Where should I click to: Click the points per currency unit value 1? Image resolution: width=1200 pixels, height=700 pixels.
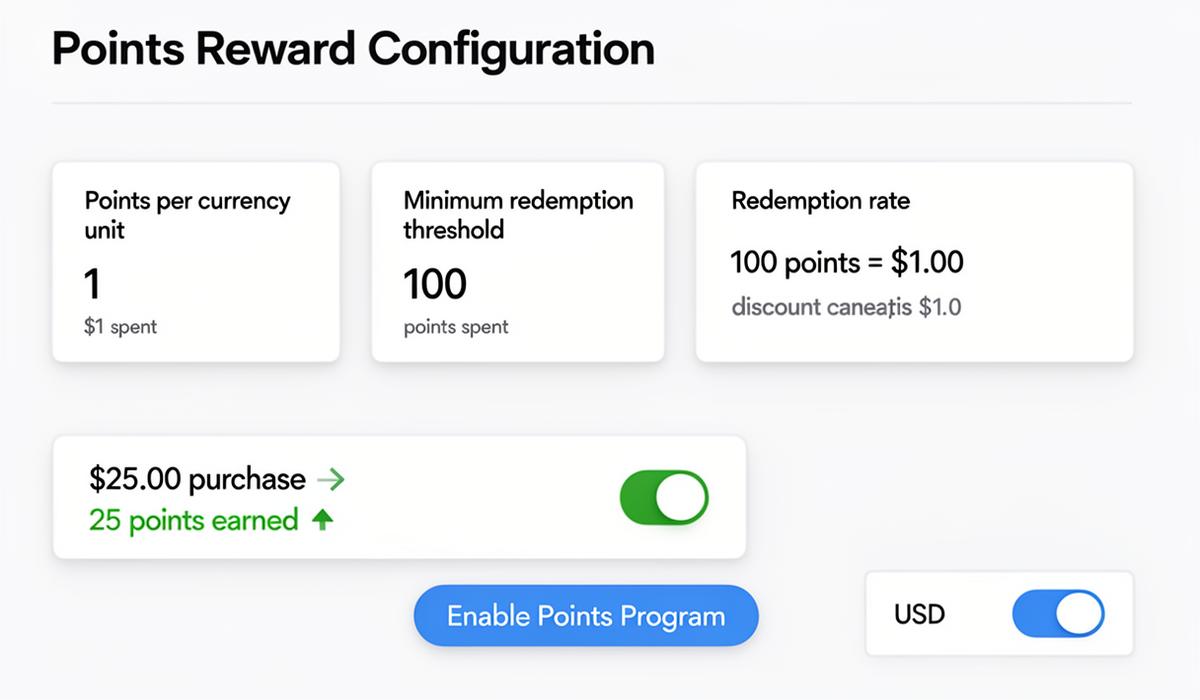click(x=92, y=285)
